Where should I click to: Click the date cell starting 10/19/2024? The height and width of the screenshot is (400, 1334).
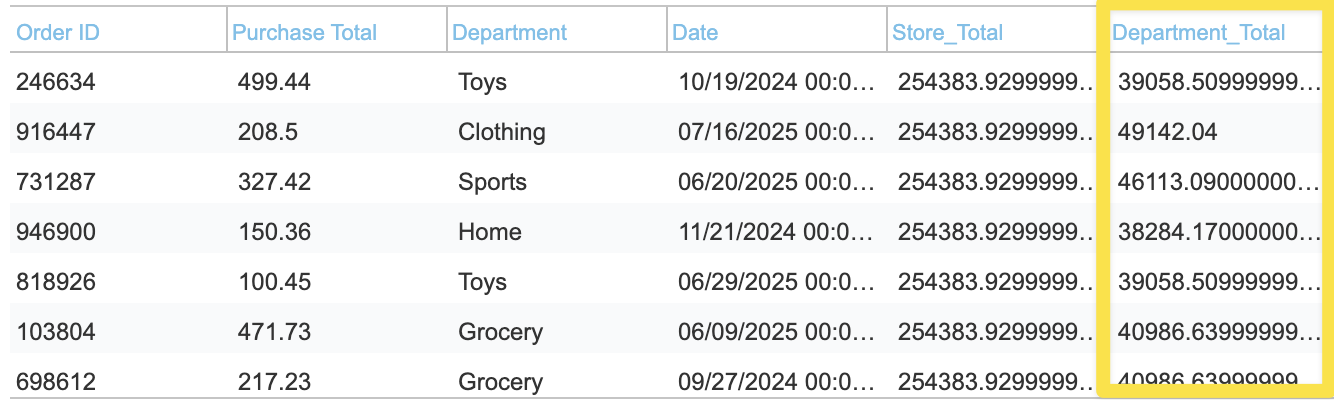pyautogui.click(x=779, y=82)
